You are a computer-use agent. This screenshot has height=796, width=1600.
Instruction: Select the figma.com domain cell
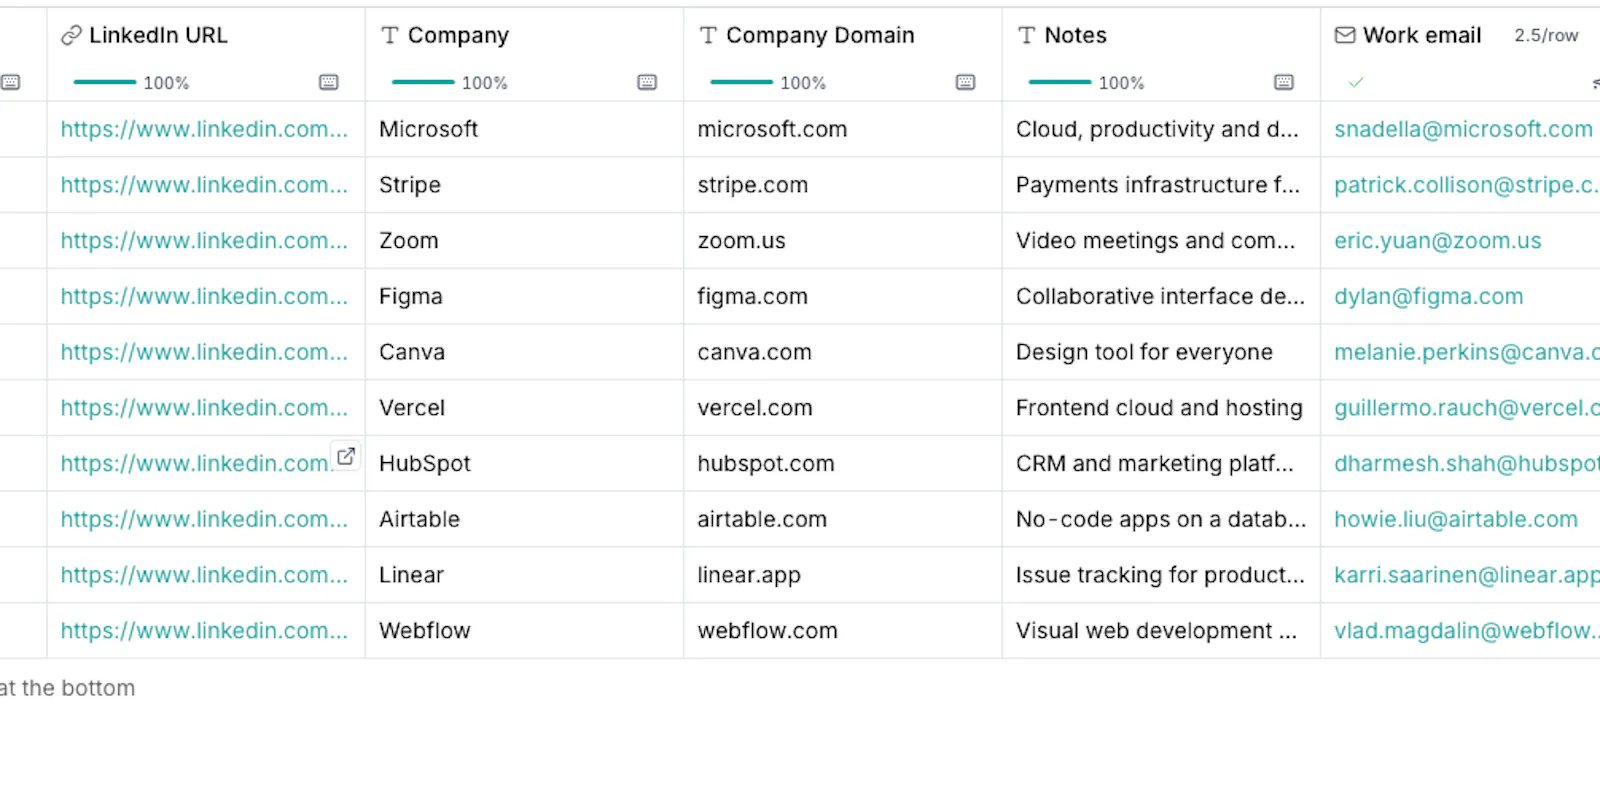(x=843, y=296)
